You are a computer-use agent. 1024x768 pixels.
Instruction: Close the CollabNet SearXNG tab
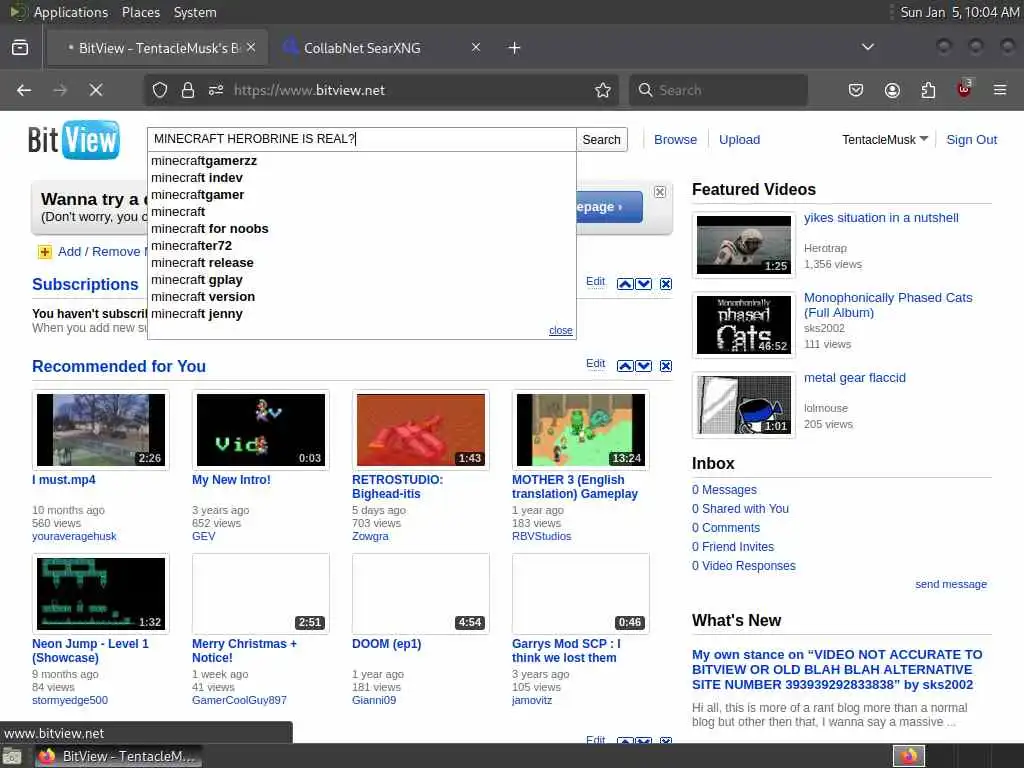pyautogui.click(x=476, y=47)
